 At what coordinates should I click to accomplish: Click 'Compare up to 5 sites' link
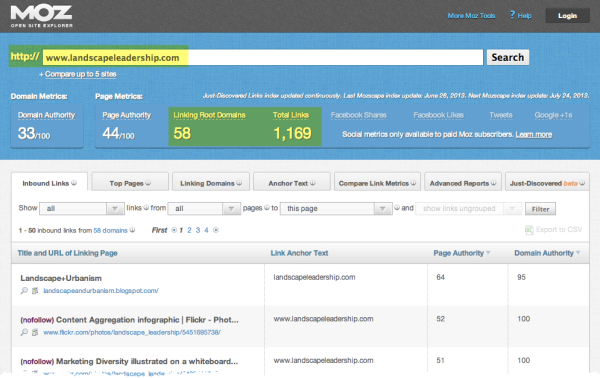point(80,74)
